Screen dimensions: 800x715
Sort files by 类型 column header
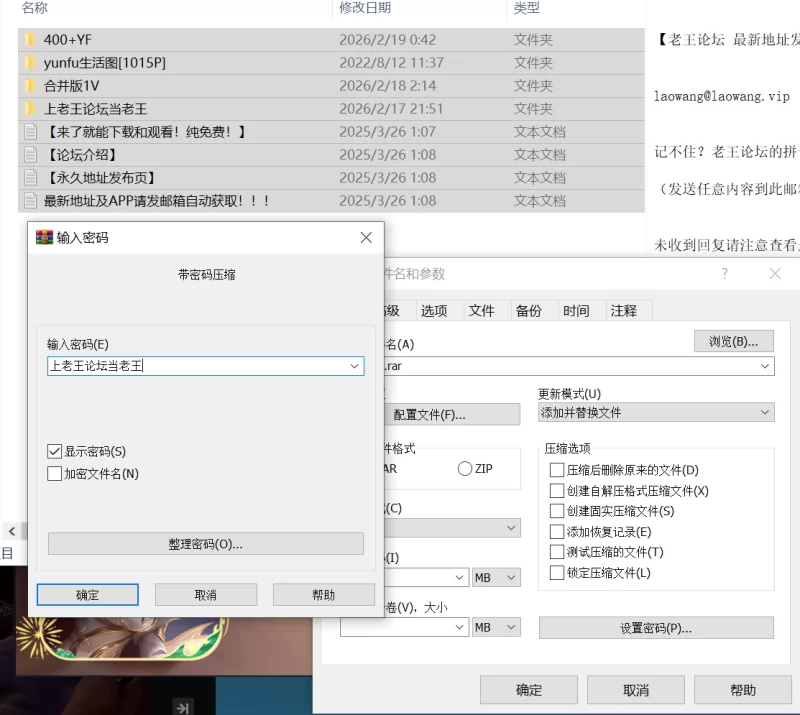pos(526,8)
